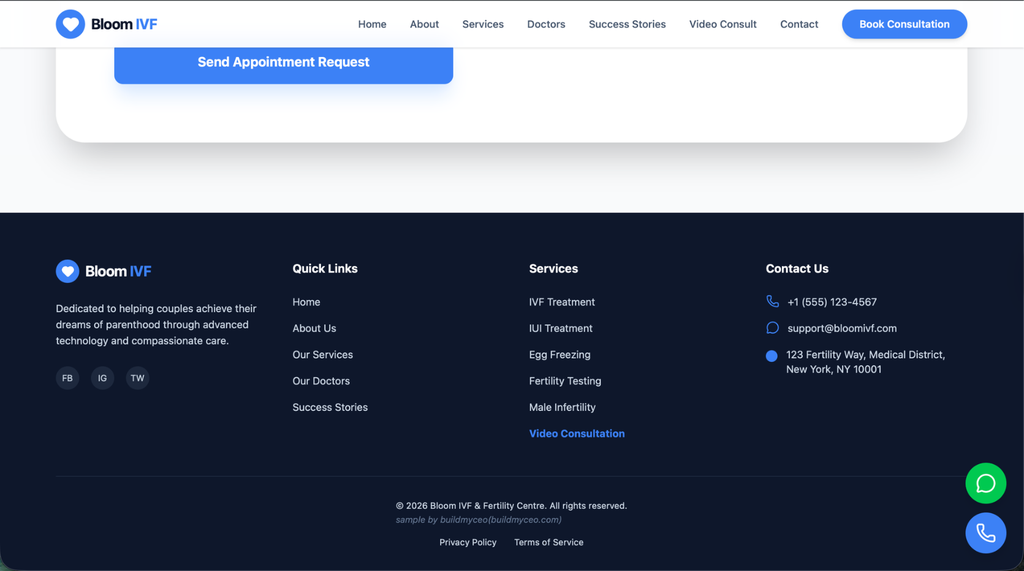Image resolution: width=1024 pixels, height=571 pixels.
Task: Open the TW social icon
Action: [137, 378]
